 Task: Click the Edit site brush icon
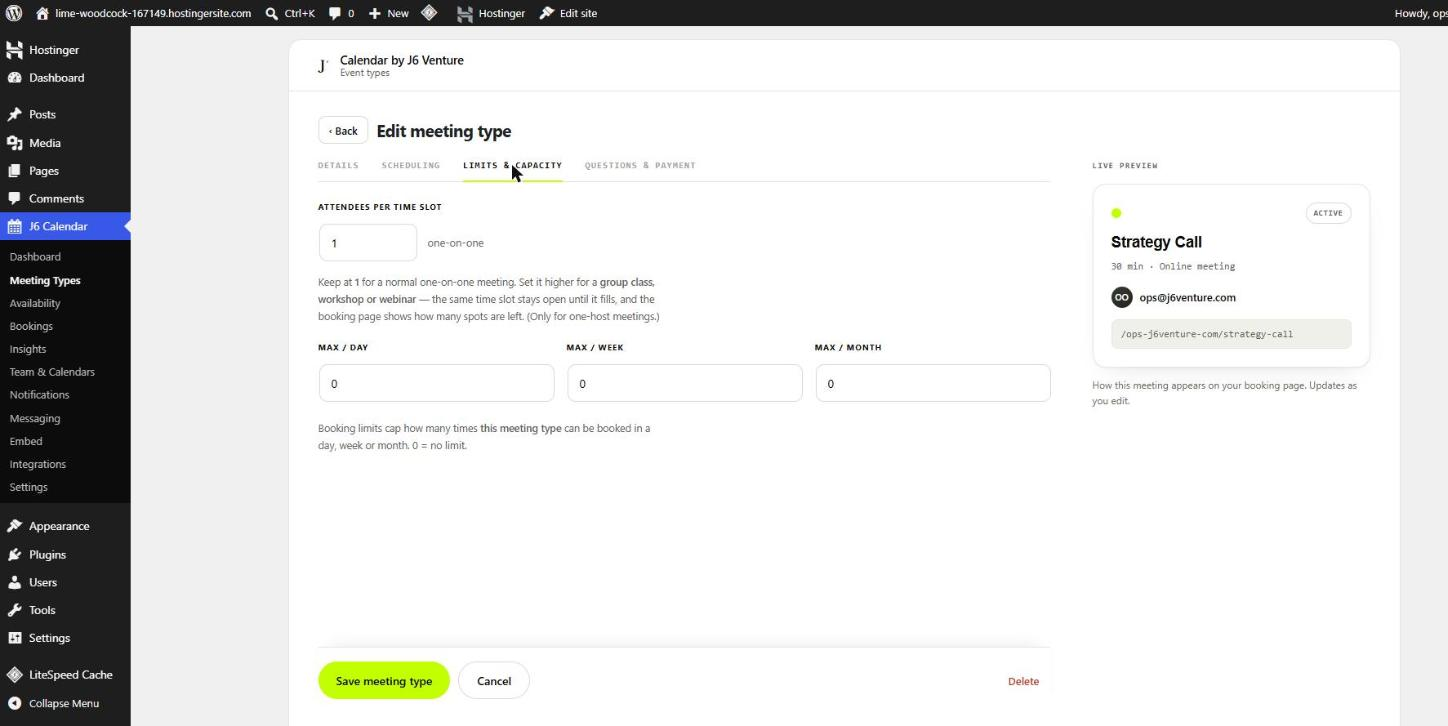pyautogui.click(x=547, y=13)
